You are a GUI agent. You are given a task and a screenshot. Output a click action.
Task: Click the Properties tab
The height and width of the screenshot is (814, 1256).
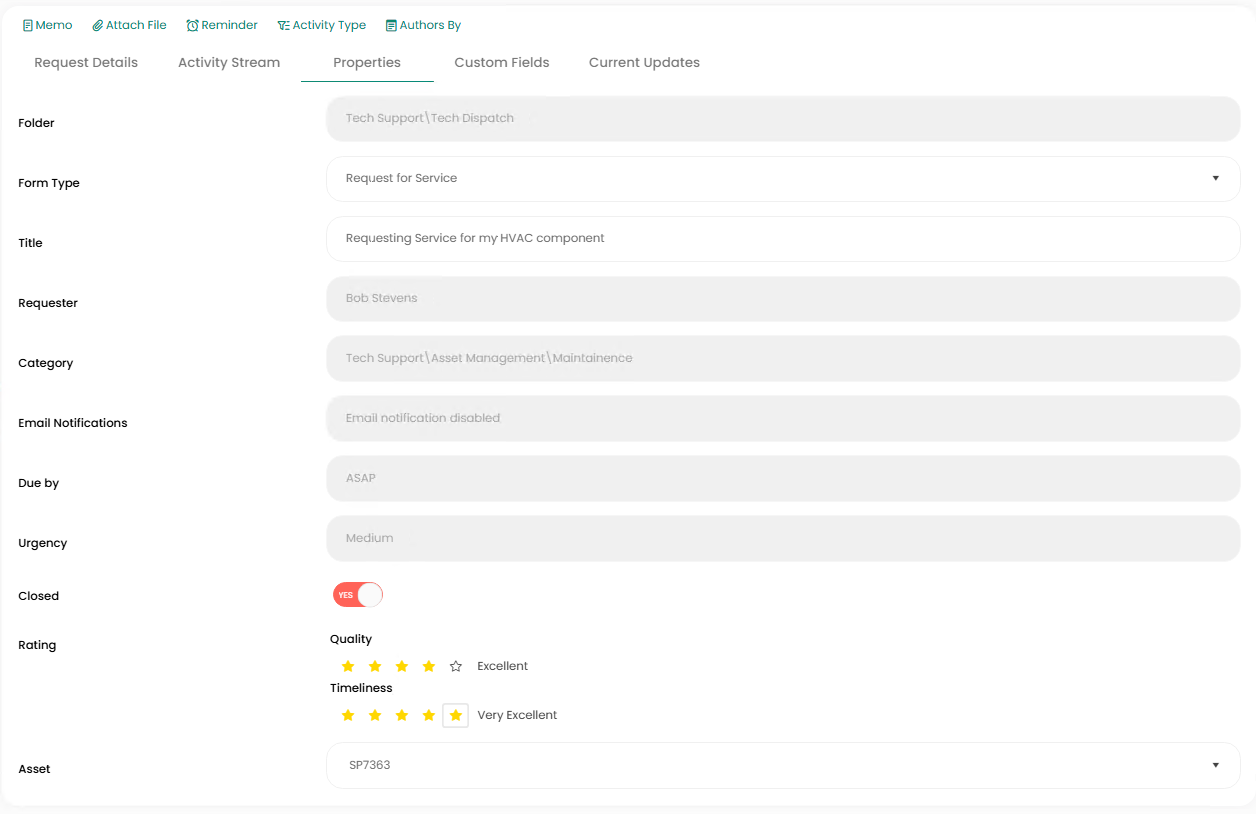click(x=367, y=62)
